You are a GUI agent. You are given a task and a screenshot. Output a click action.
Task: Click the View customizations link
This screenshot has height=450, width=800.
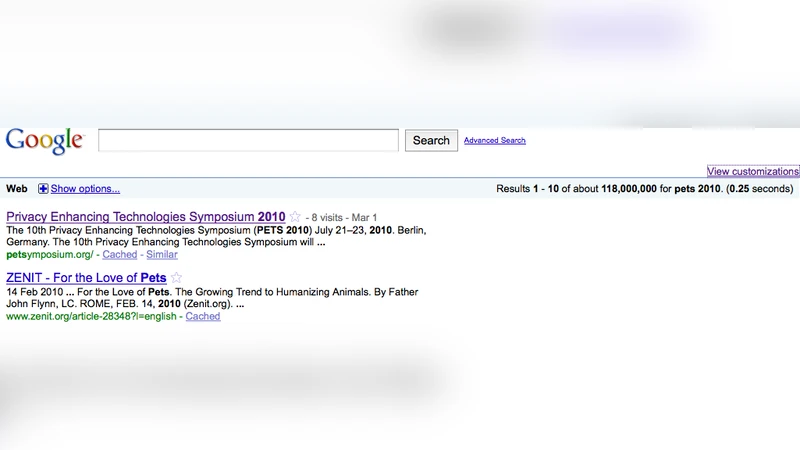pyautogui.click(x=752, y=172)
